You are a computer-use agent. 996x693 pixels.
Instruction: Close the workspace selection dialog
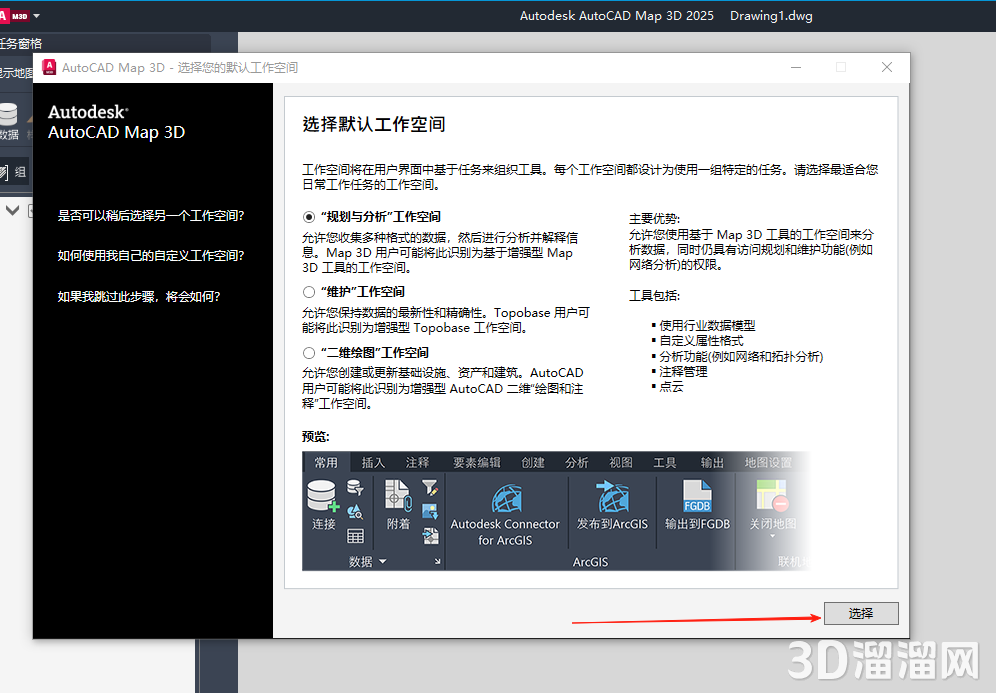click(887, 67)
